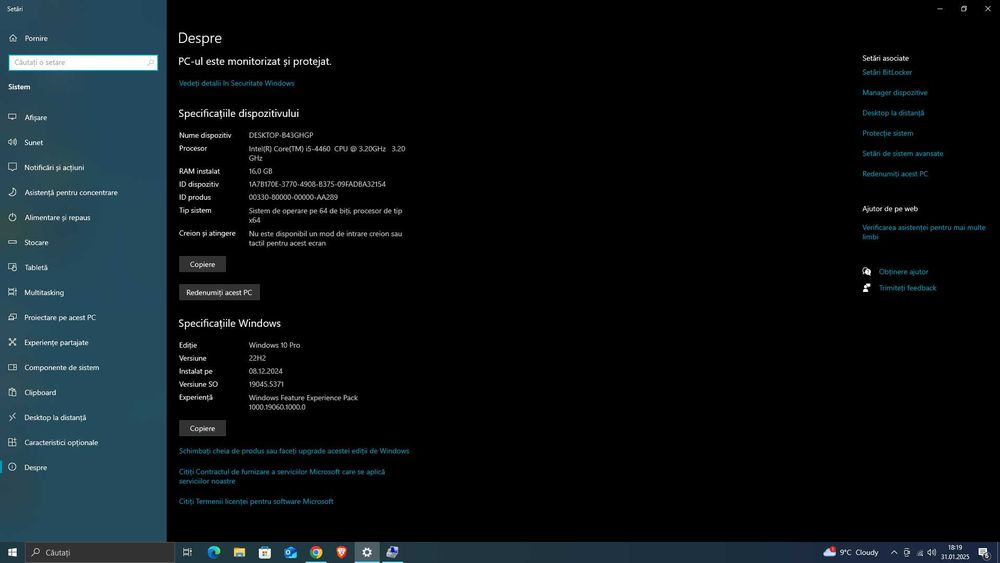Open File Explorer from taskbar

point(239,552)
